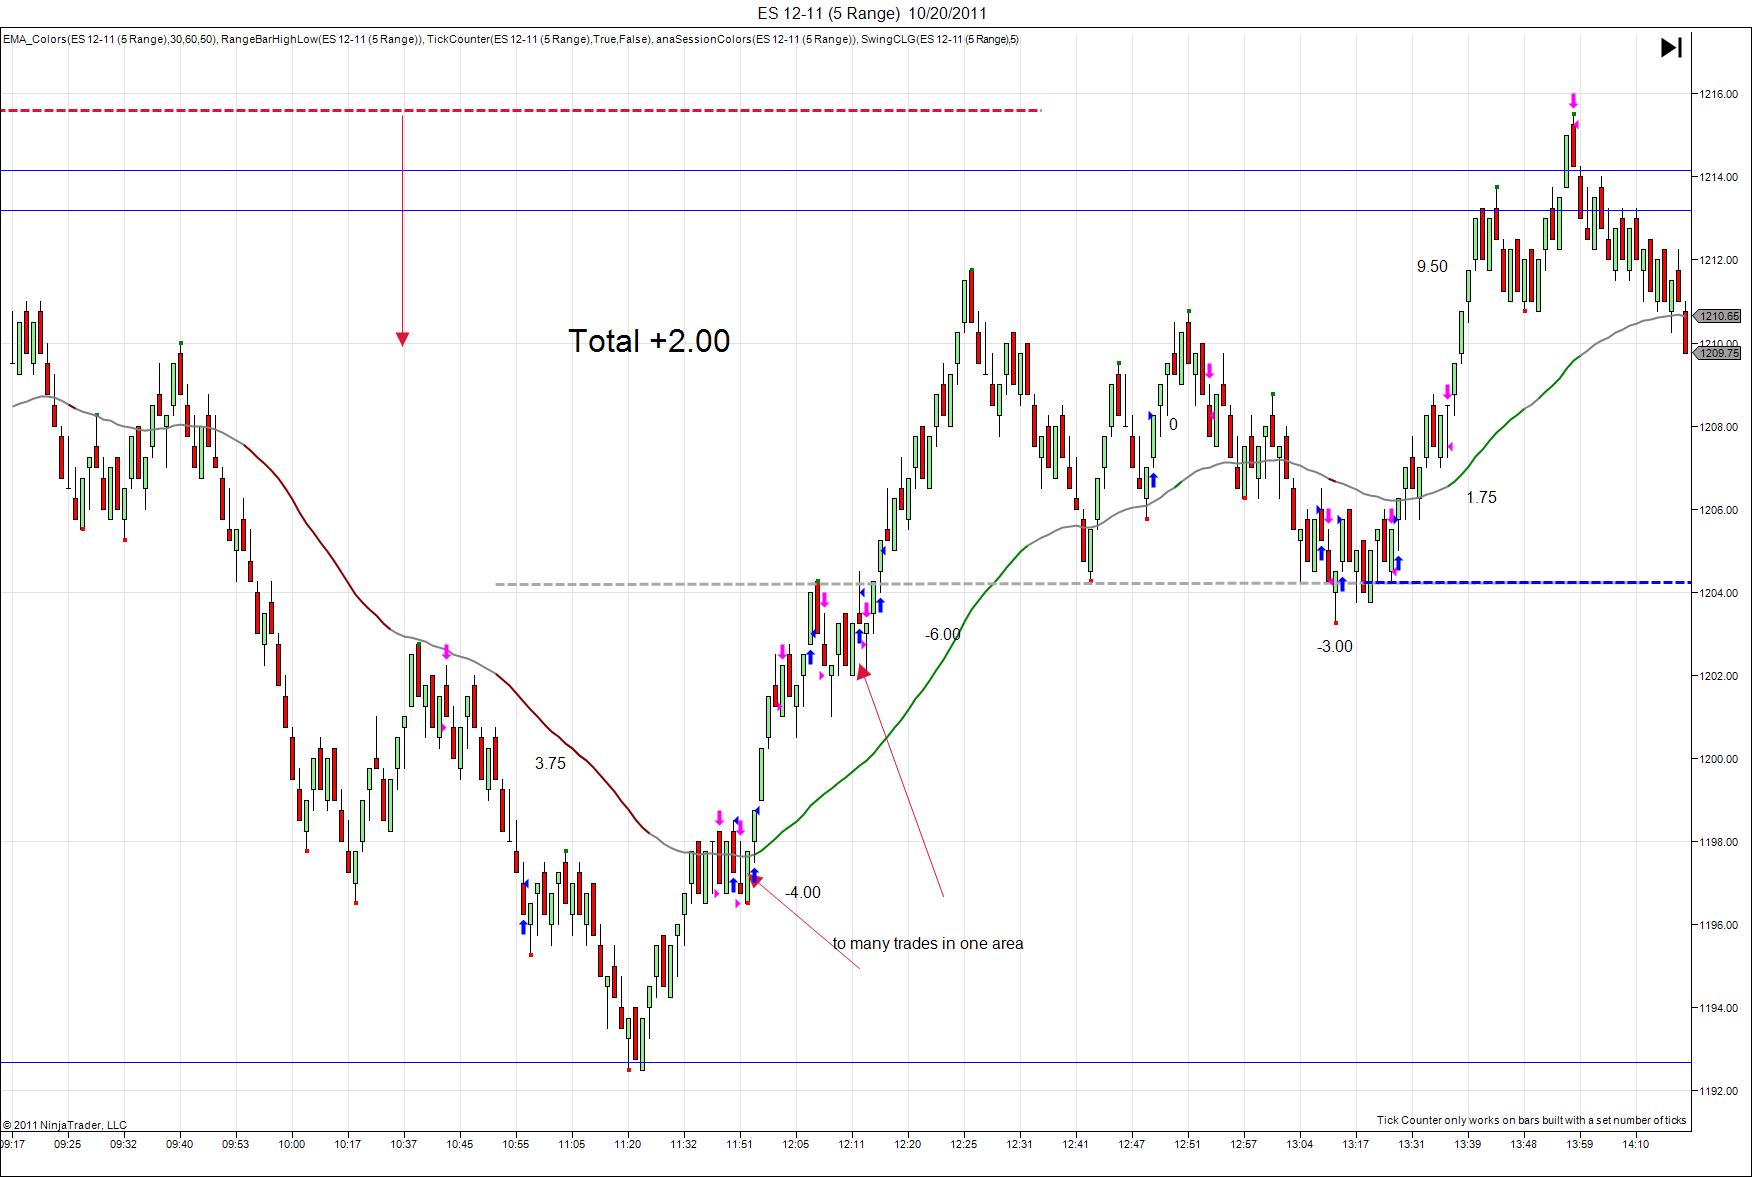Select the EMA_Colors indicator label
The height and width of the screenshot is (1177, 1752).
[109, 40]
